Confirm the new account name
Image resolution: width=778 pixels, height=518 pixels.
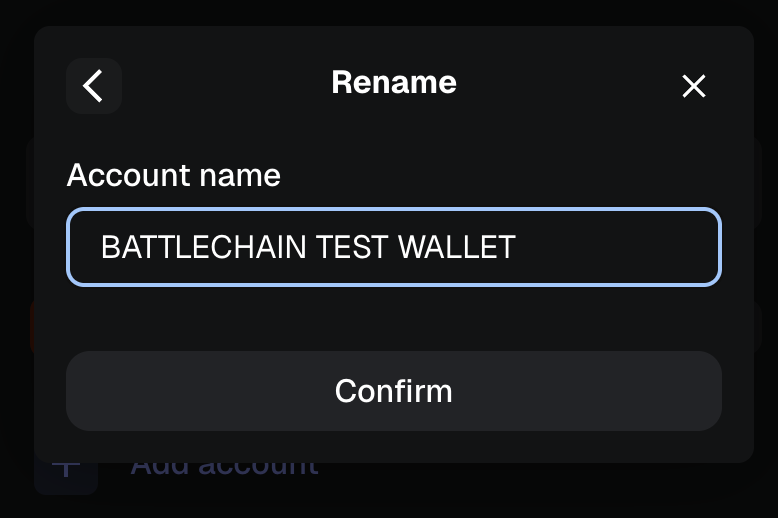point(393,391)
